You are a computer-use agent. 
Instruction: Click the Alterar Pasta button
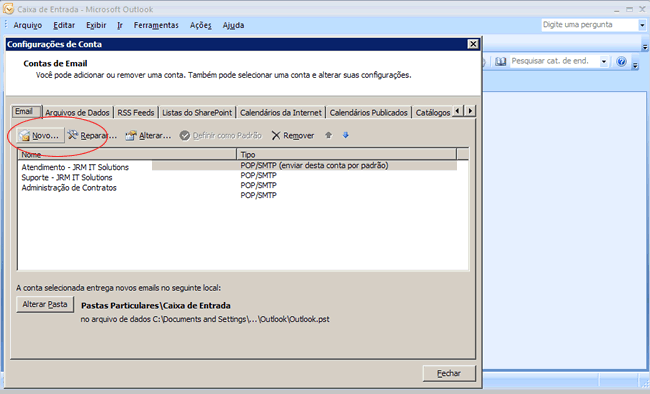pos(45,304)
